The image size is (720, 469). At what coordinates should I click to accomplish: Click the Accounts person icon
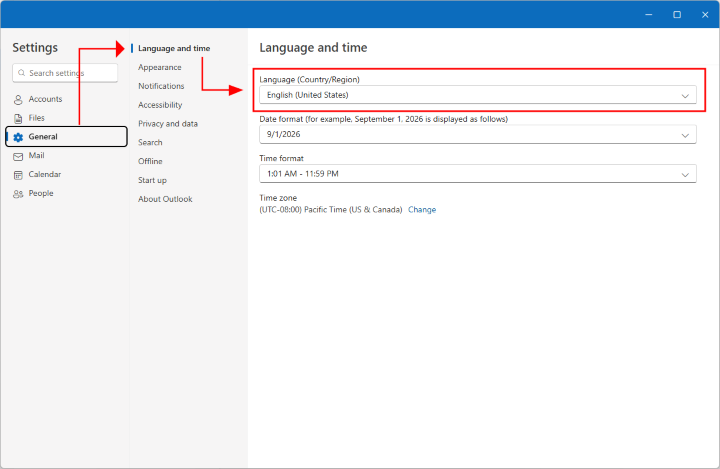point(18,99)
